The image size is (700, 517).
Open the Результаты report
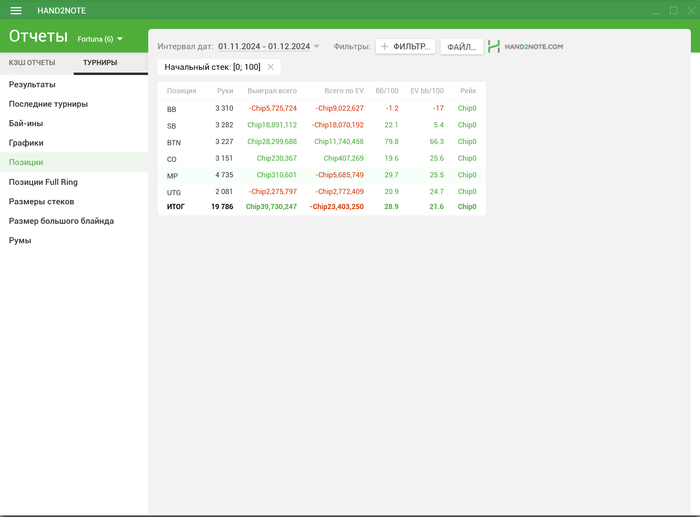(x=74, y=84)
